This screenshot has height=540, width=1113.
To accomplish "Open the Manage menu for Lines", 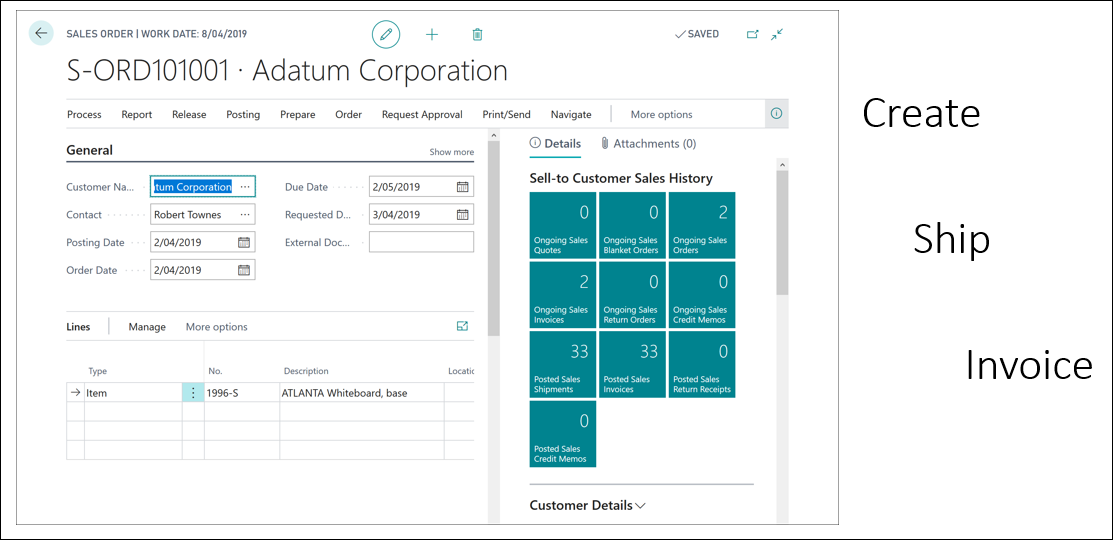I will click(x=147, y=326).
